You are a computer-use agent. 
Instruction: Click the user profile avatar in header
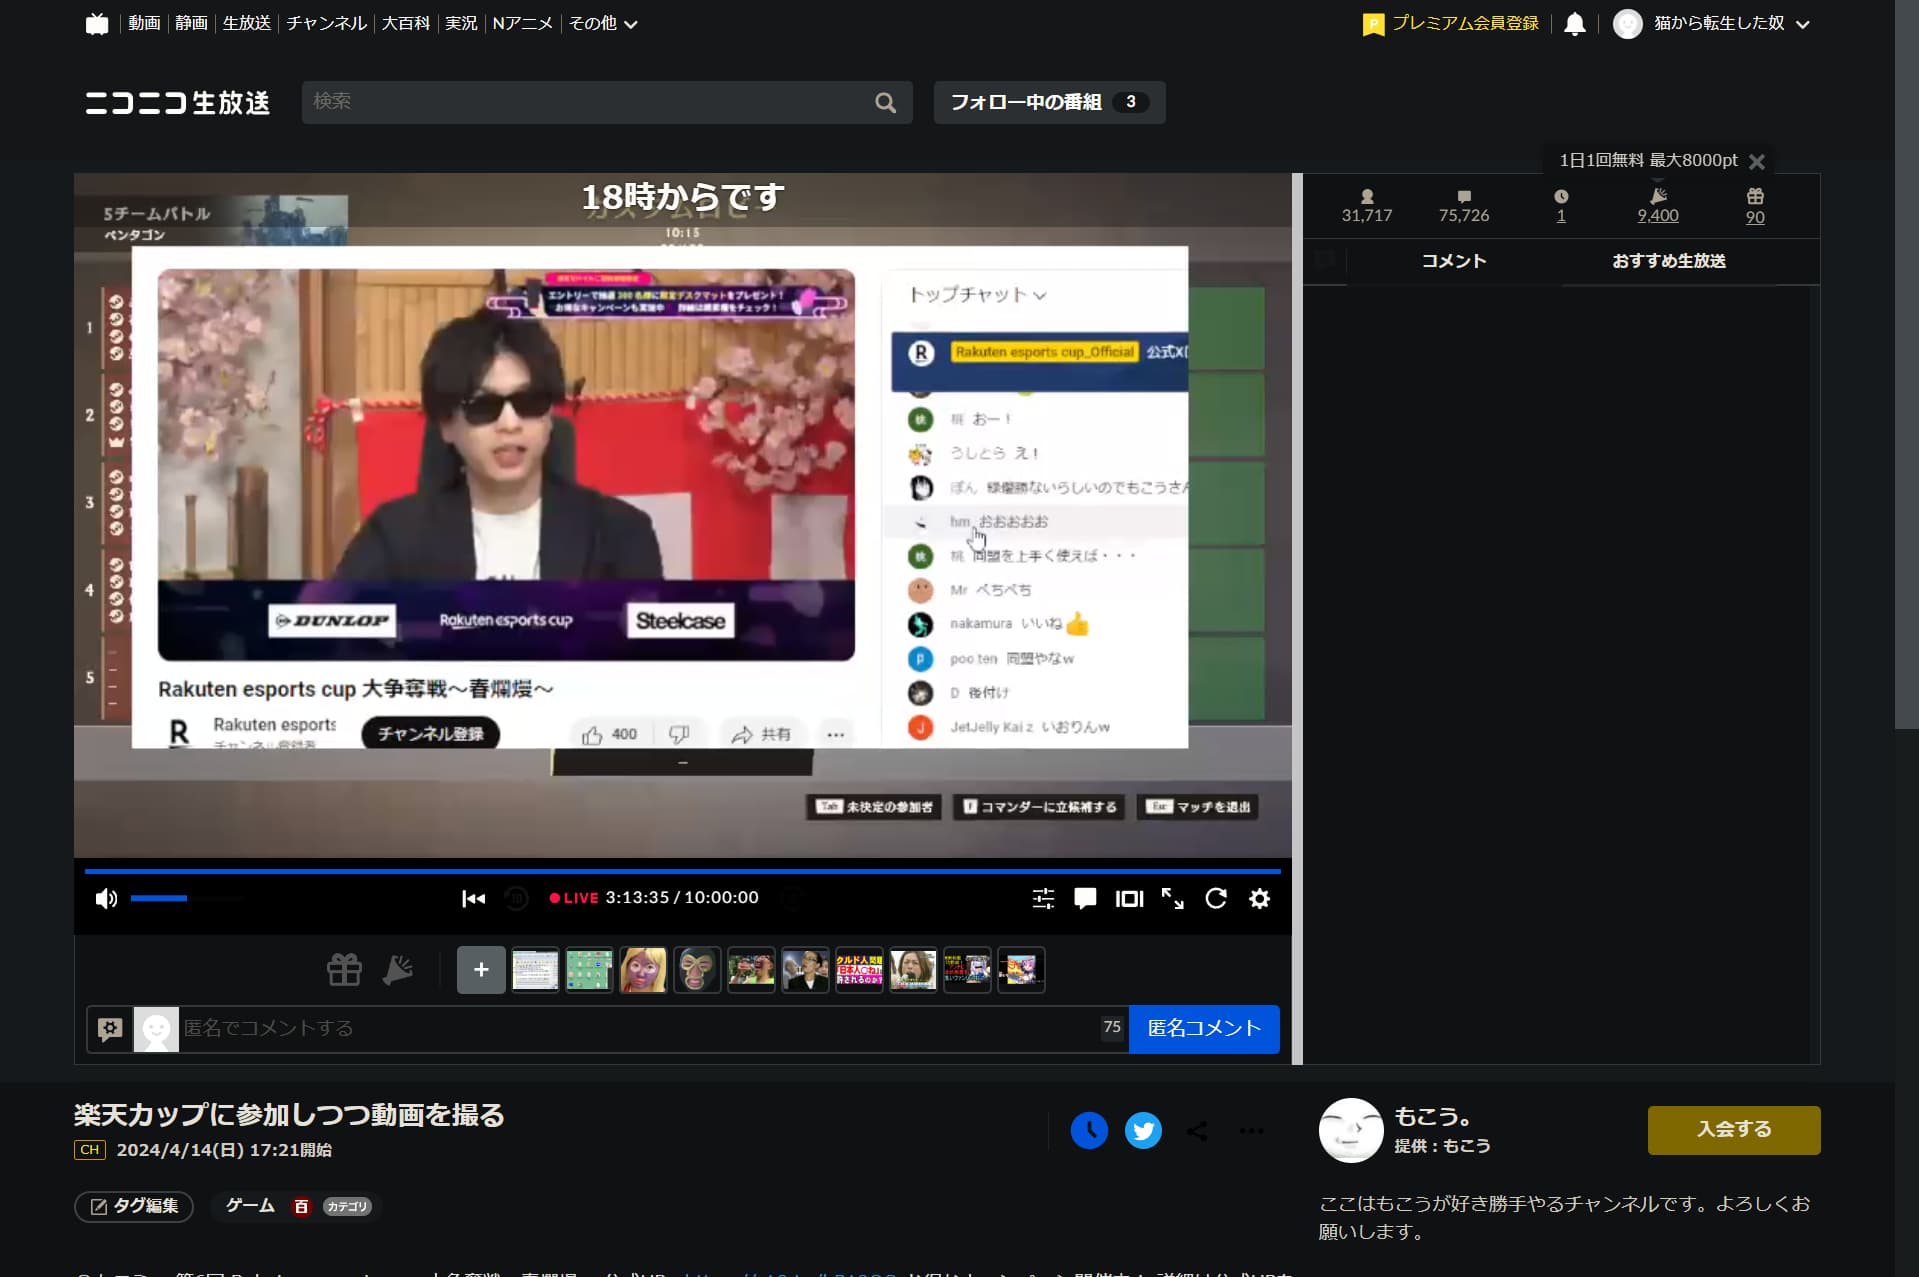tap(1627, 23)
